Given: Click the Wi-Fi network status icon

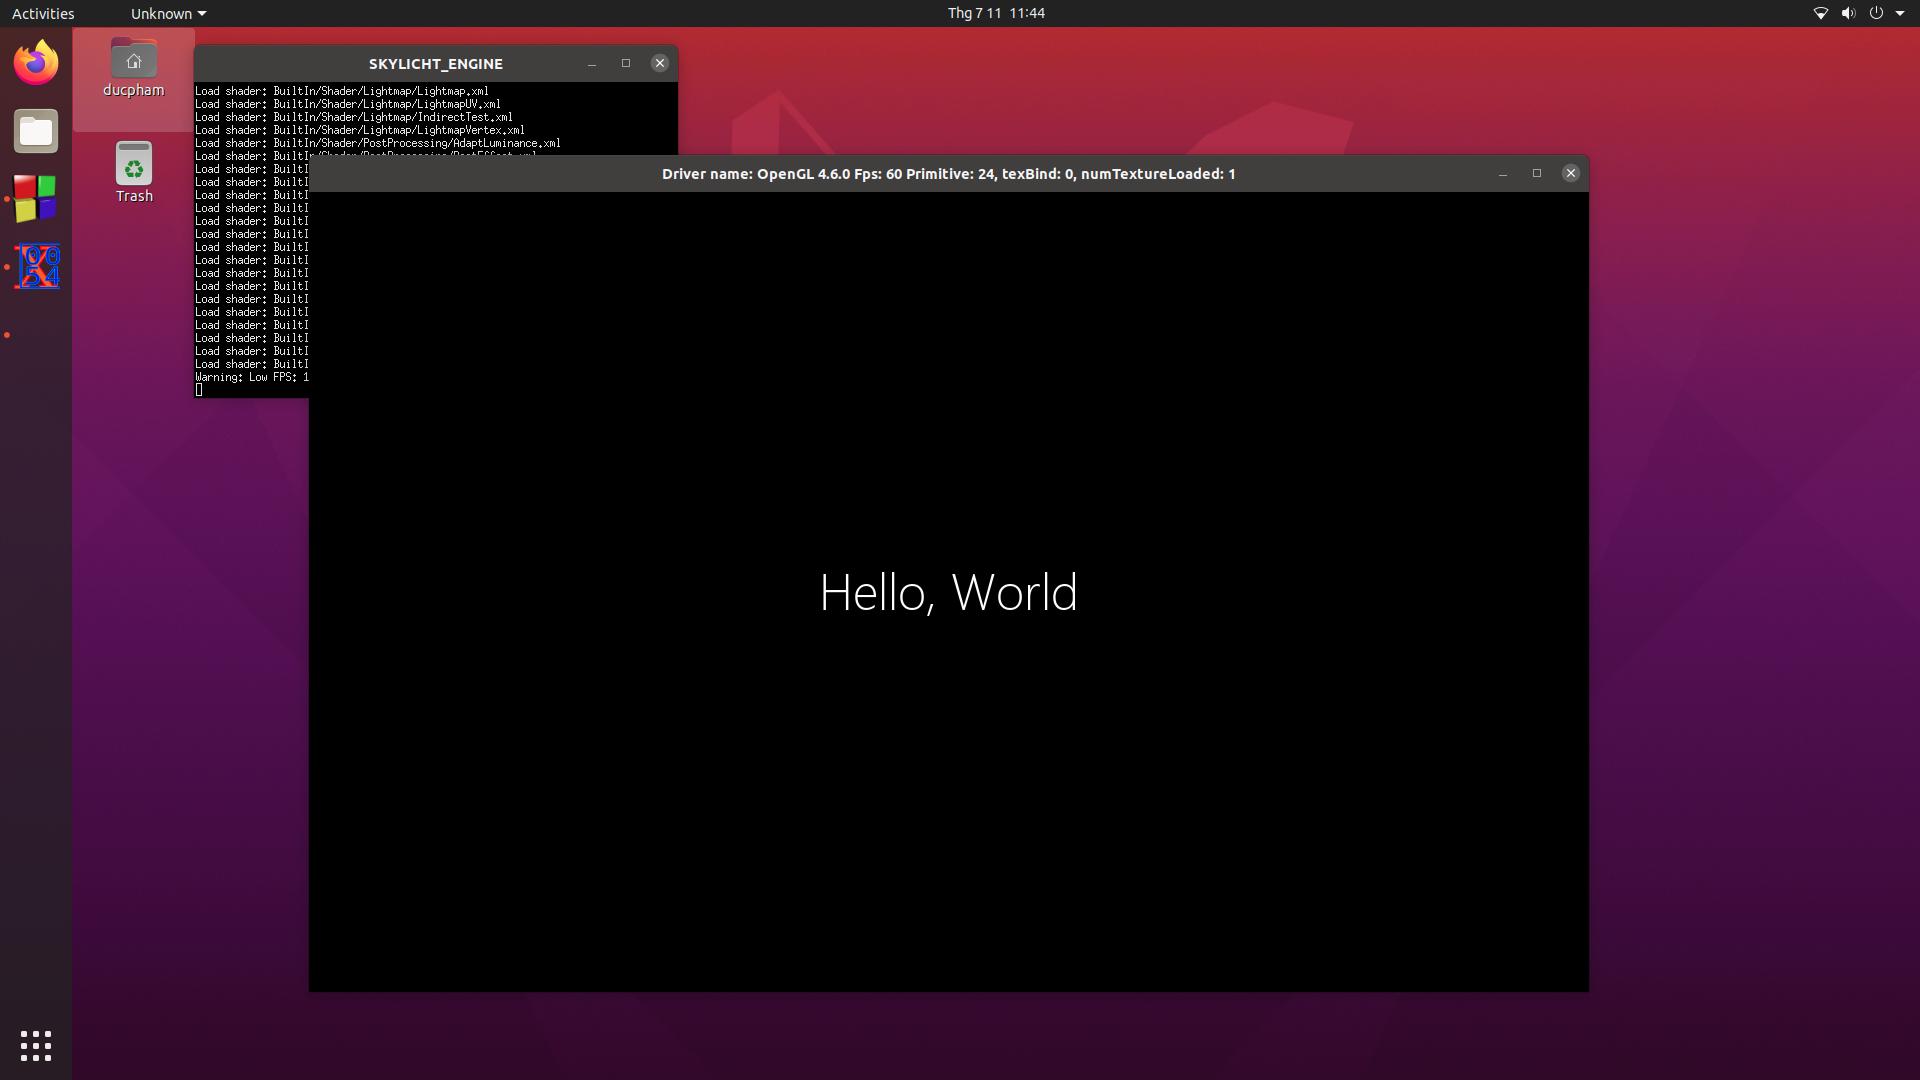Looking at the screenshot, I should (x=1820, y=13).
